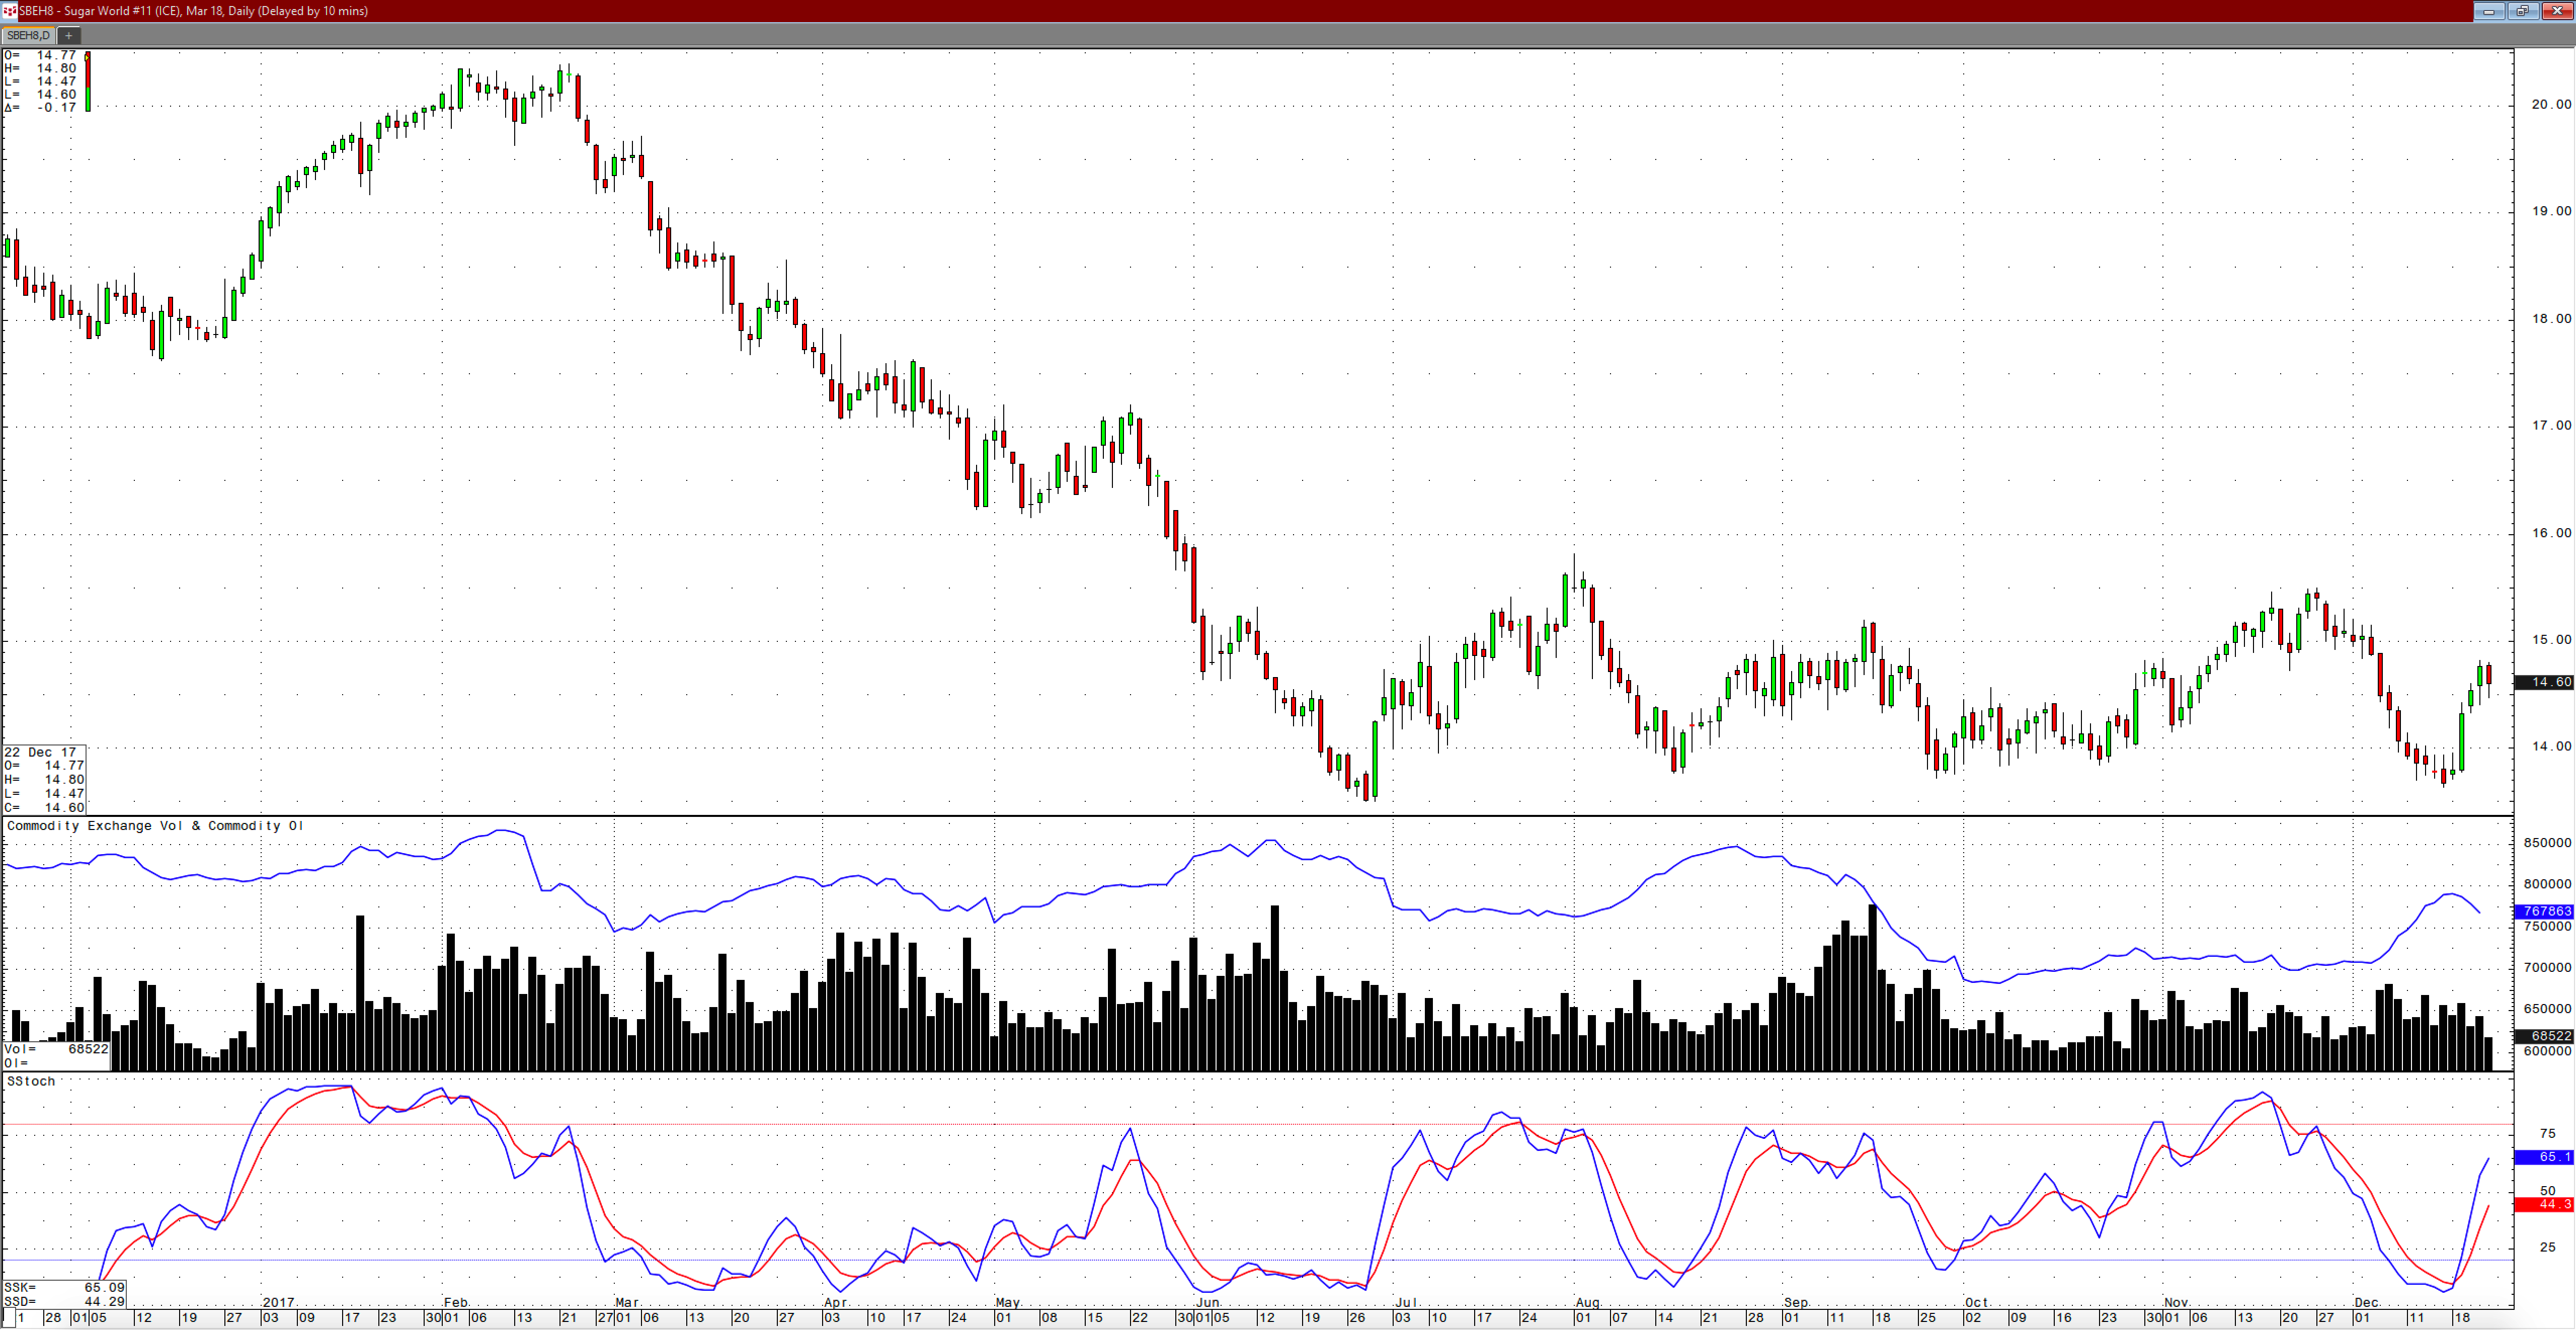
Task: Click the 15.00 price scale label
Action: [x=2551, y=640]
